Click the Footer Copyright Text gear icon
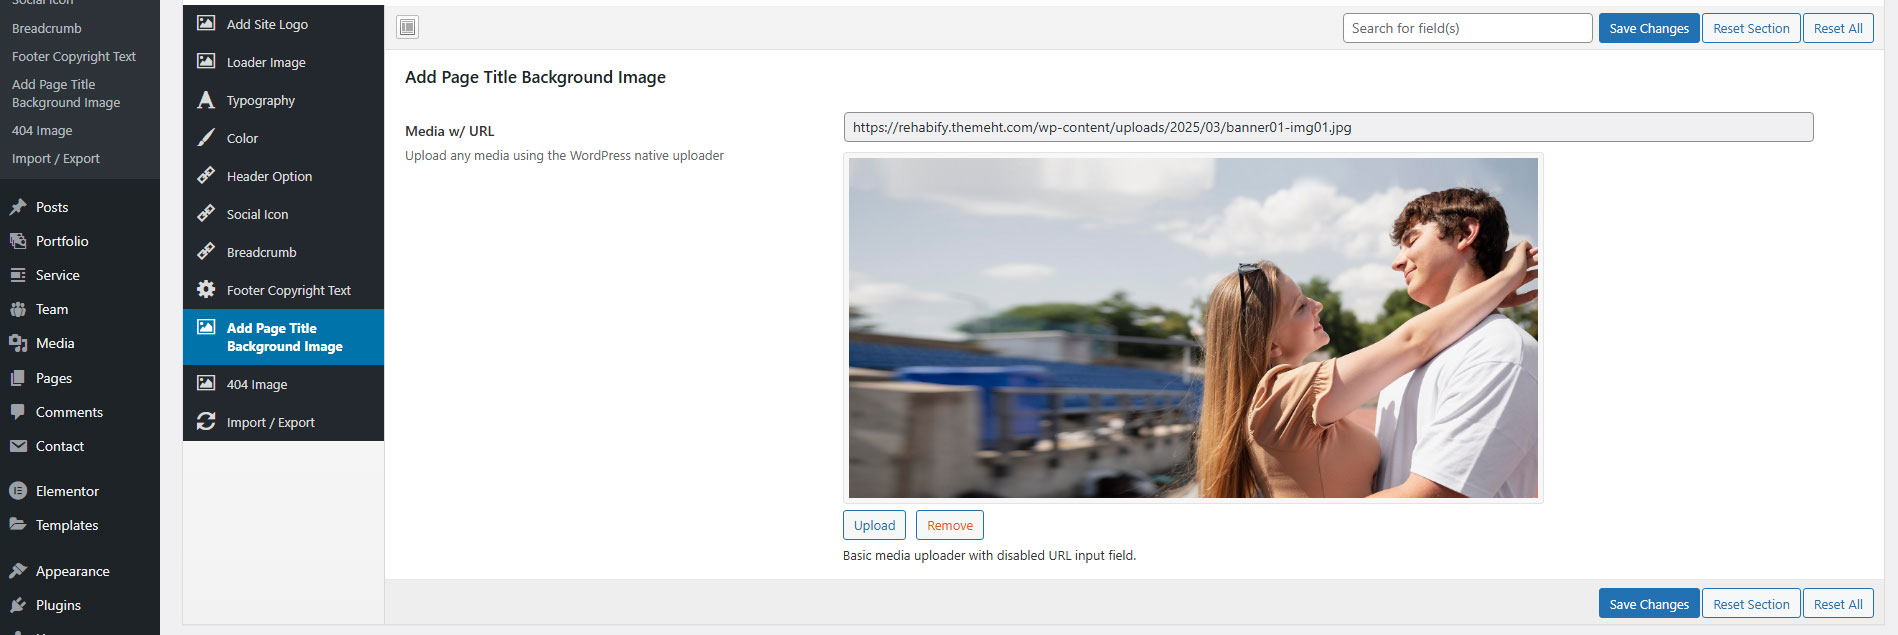This screenshot has width=1898, height=635. (x=206, y=289)
